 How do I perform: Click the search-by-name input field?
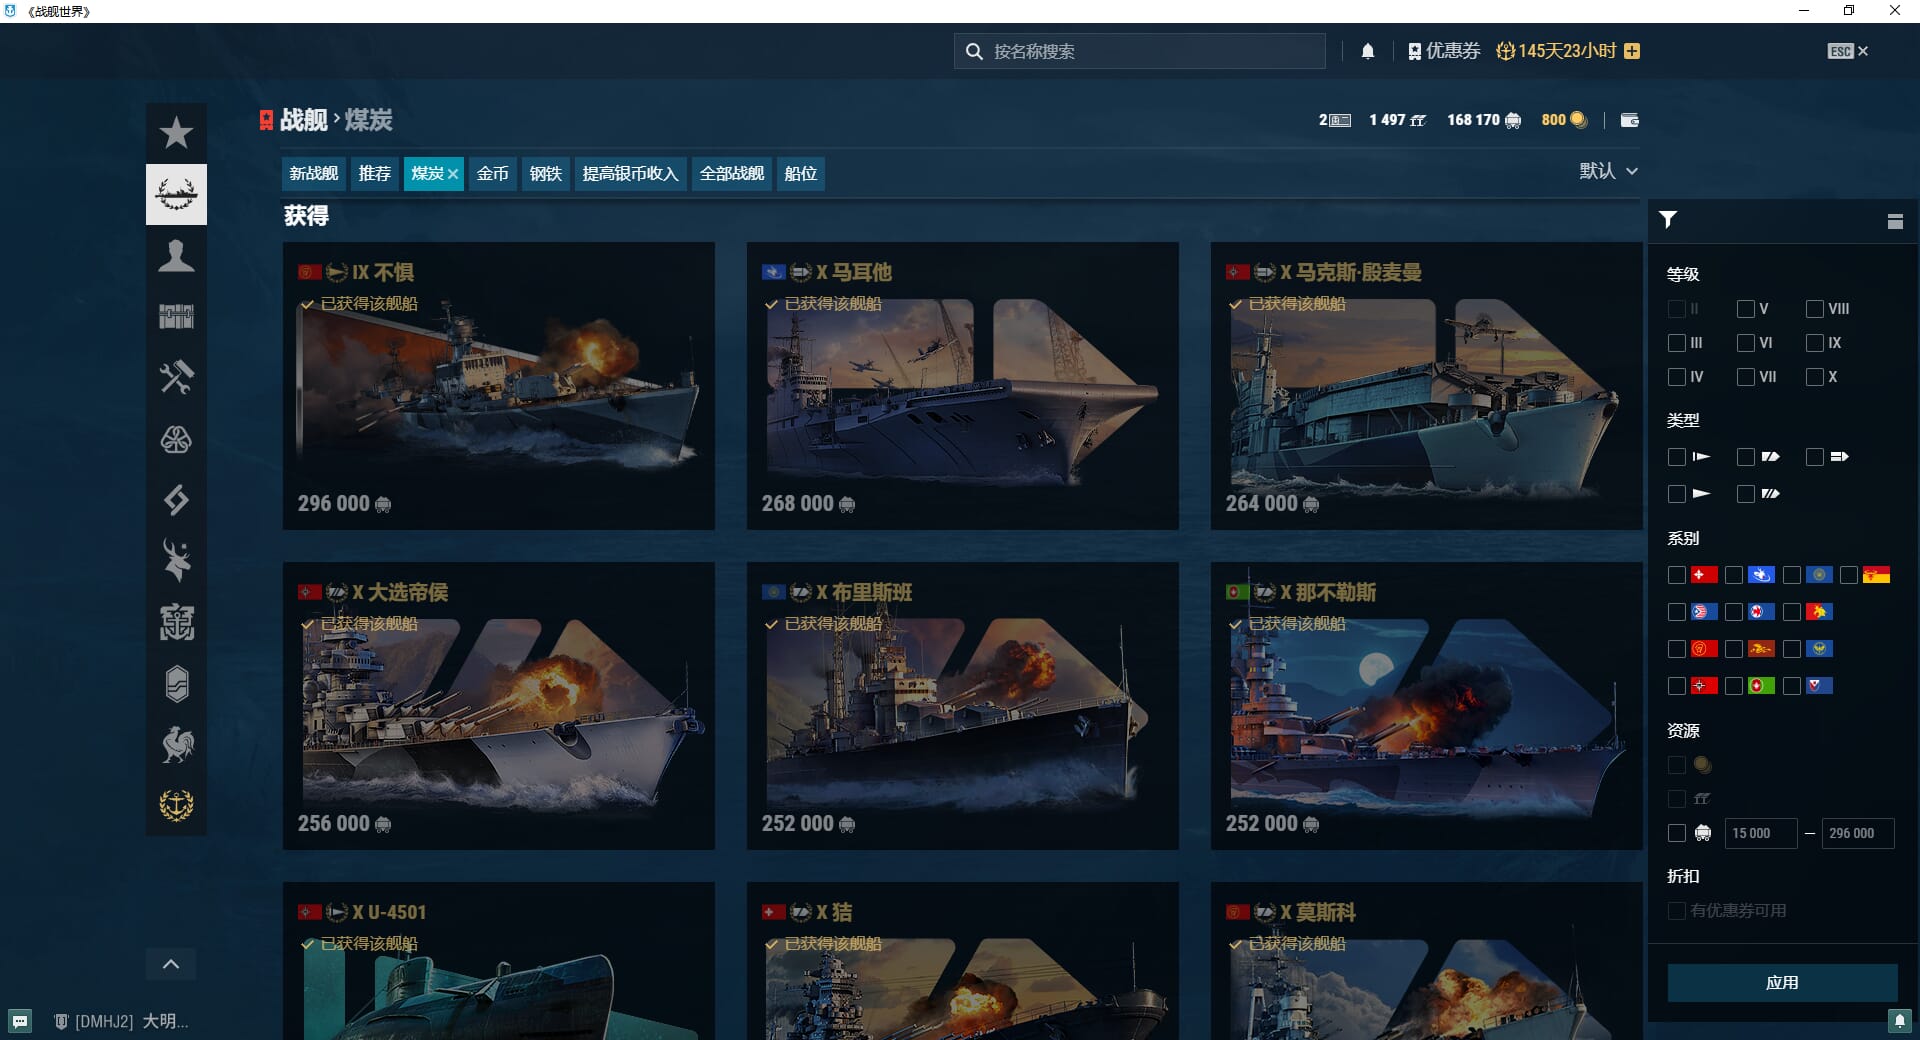coord(1150,51)
